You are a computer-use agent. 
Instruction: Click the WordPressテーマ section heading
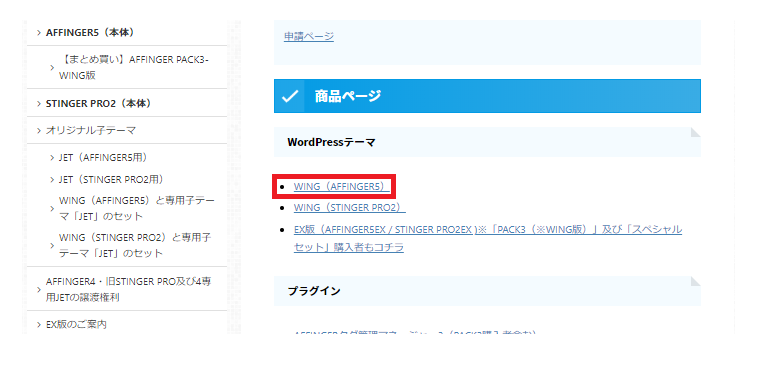[x=487, y=142]
